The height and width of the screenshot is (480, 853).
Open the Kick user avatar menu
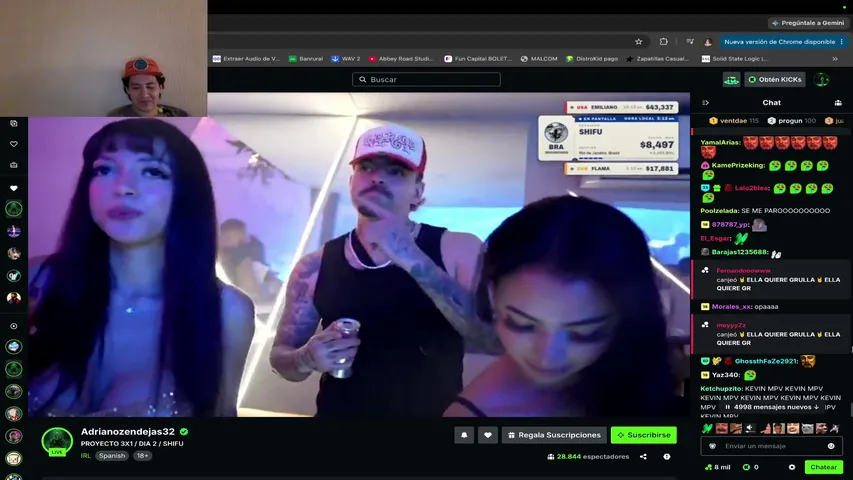821,79
